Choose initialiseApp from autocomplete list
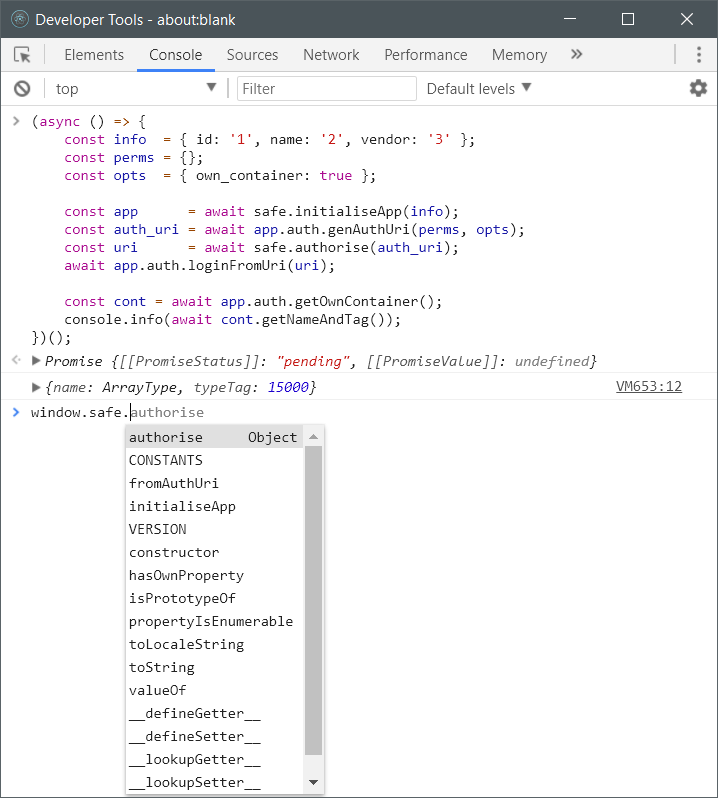 tap(182, 506)
